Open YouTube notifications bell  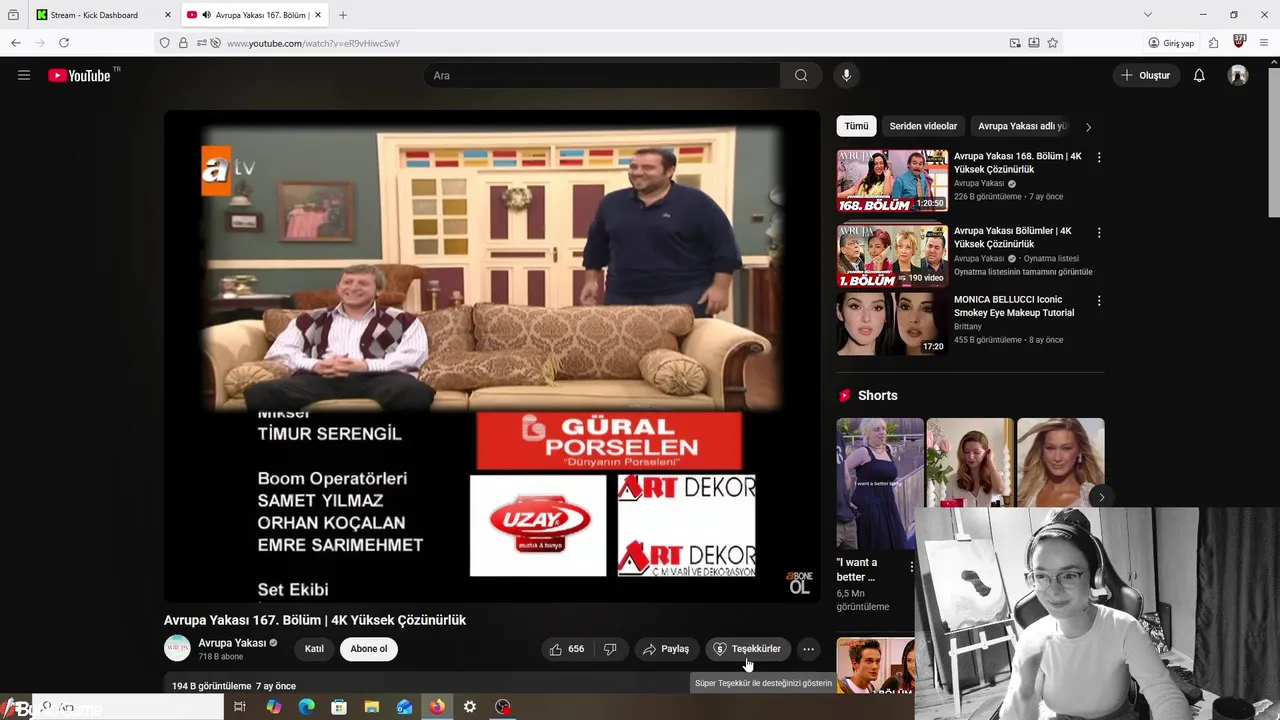[x=1199, y=75]
